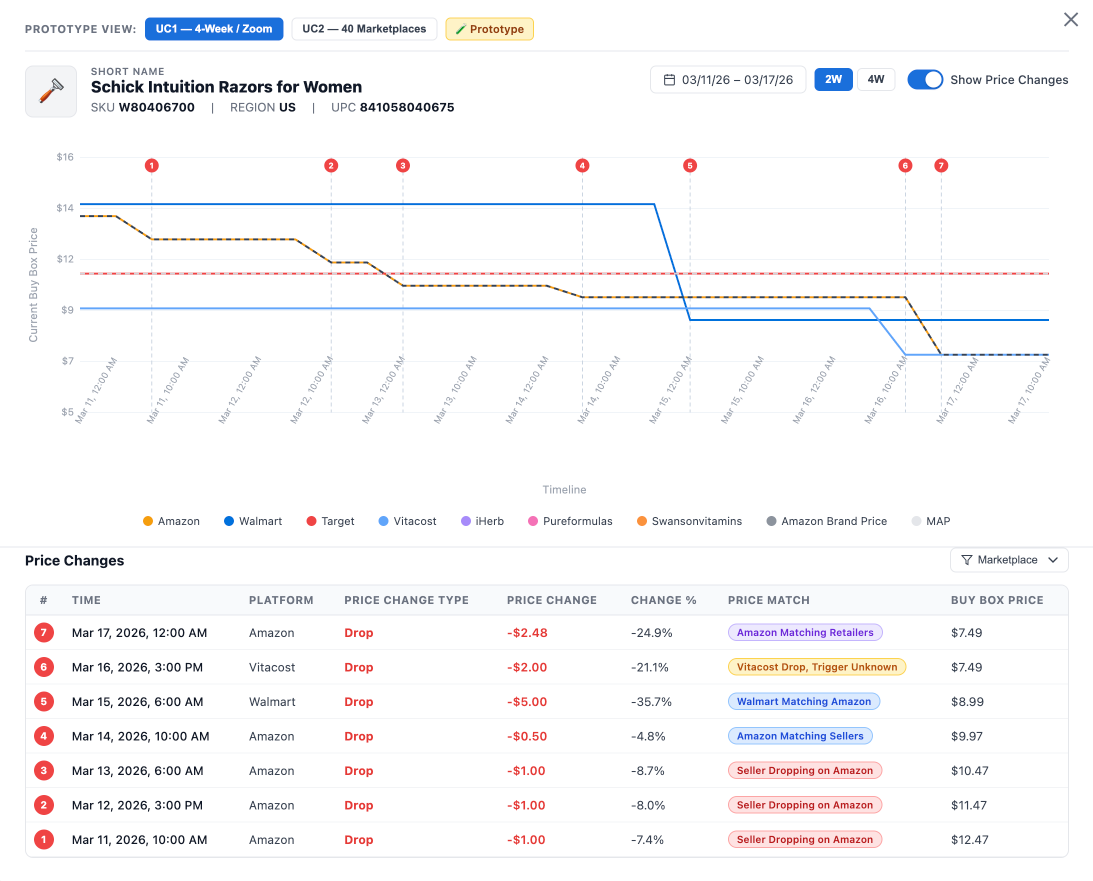
Task: Click the PRICE CHANGE TYPE column header
Action: point(406,600)
